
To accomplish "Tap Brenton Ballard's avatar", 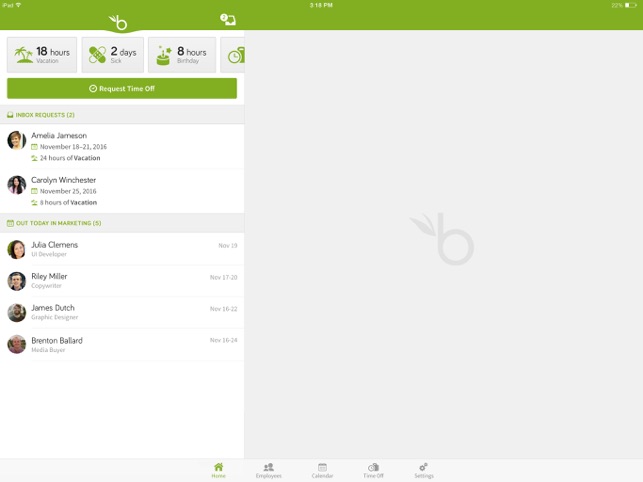I will coord(17,345).
